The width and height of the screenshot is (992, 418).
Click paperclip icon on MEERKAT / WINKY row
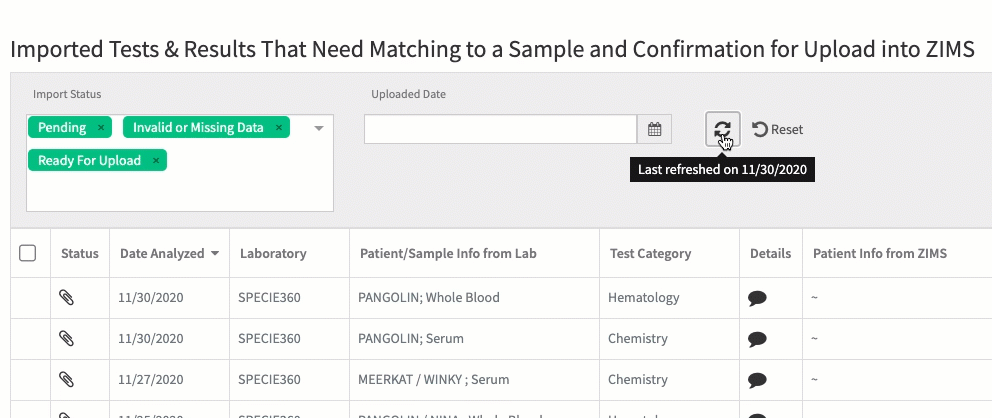point(66,379)
